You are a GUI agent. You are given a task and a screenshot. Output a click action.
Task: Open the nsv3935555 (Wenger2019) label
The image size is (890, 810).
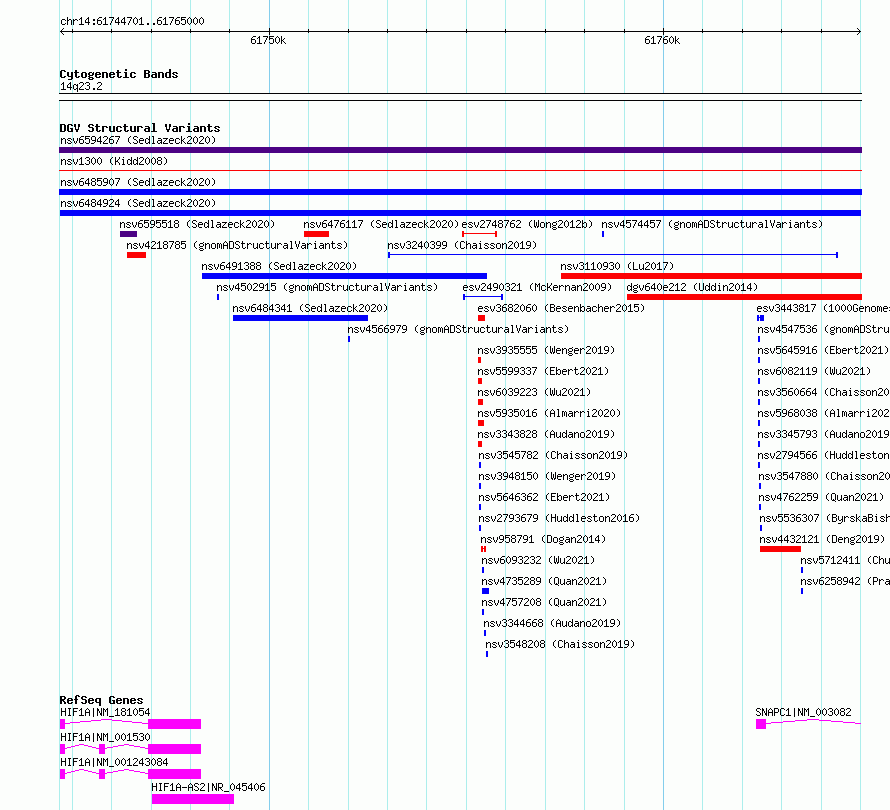pyautogui.click(x=546, y=350)
